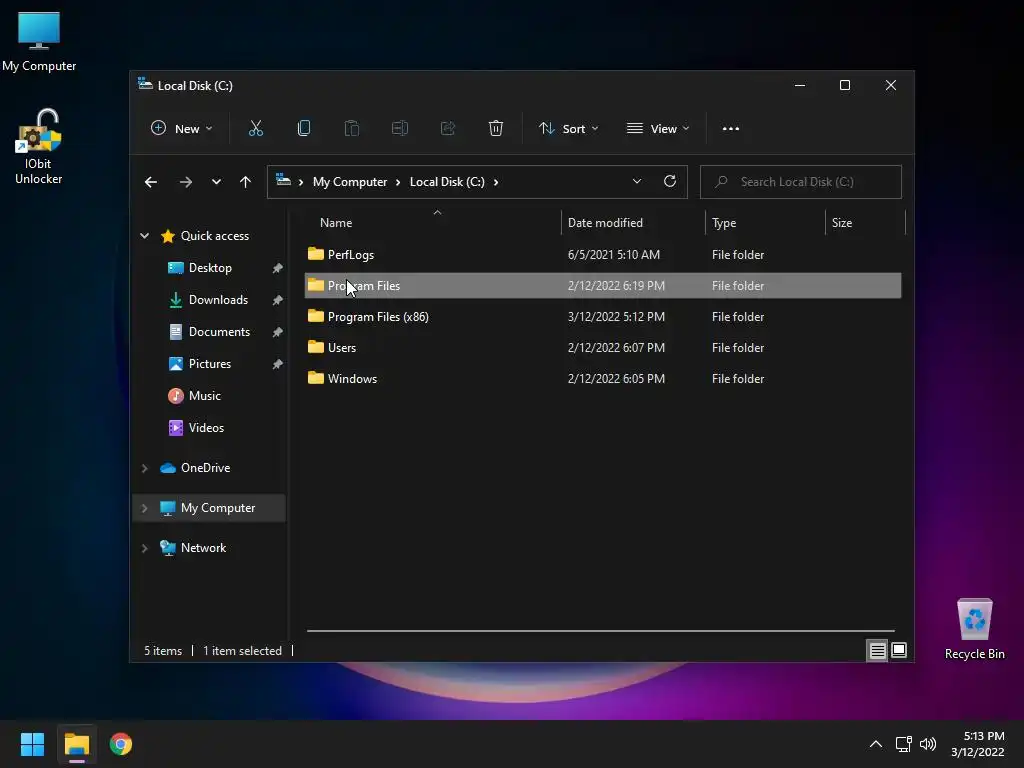1024x768 pixels.
Task: Open the New dropdown button
Action: pyautogui.click(x=181, y=129)
